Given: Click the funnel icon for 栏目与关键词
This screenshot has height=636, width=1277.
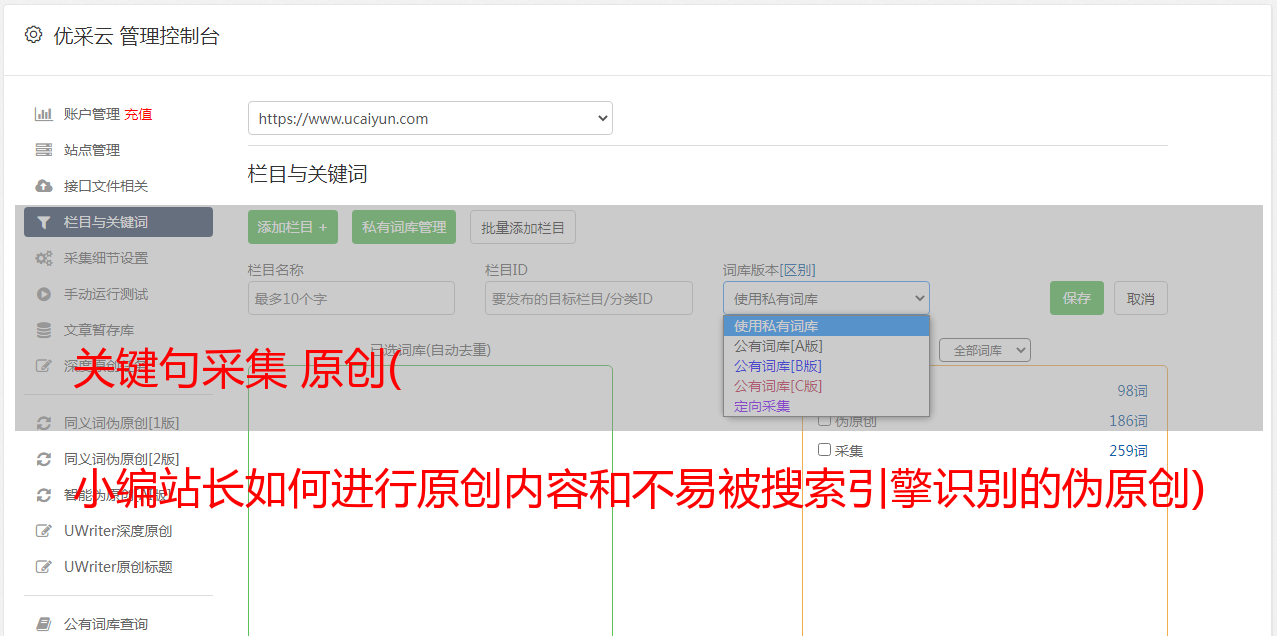Looking at the screenshot, I should point(43,222).
